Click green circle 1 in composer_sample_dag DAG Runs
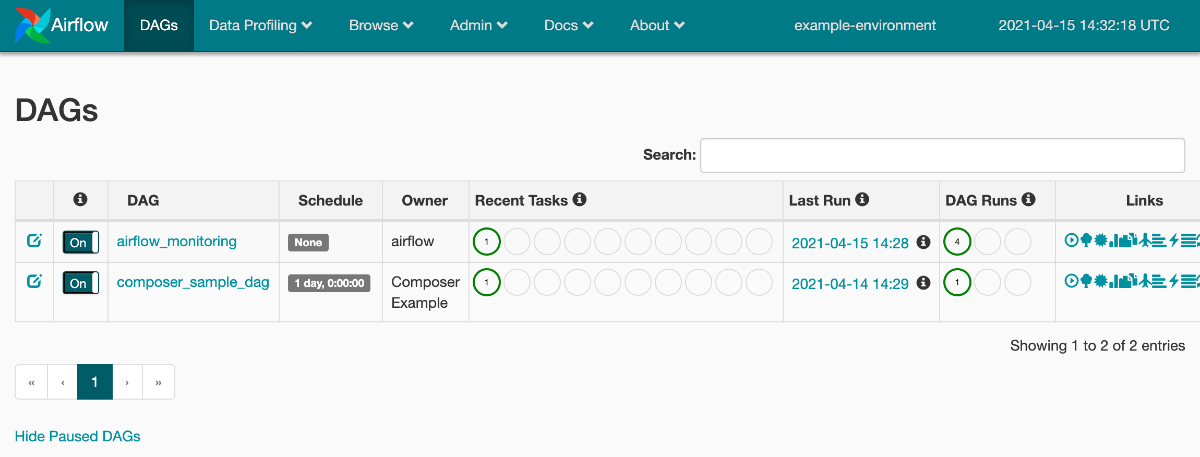This screenshot has width=1200, height=457. [x=957, y=282]
